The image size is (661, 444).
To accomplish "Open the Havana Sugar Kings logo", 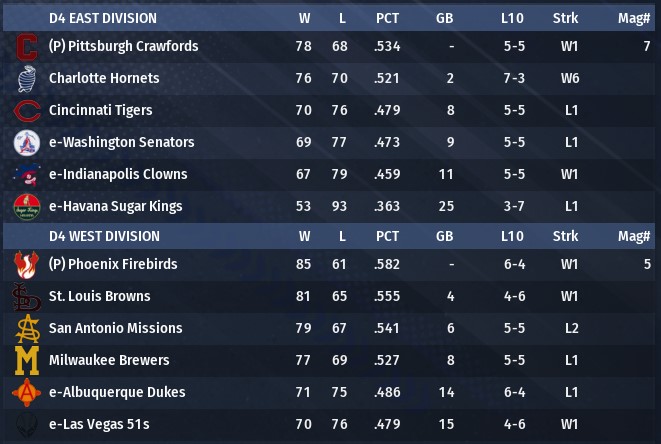I will pyautogui.click(x=27, y=207).
